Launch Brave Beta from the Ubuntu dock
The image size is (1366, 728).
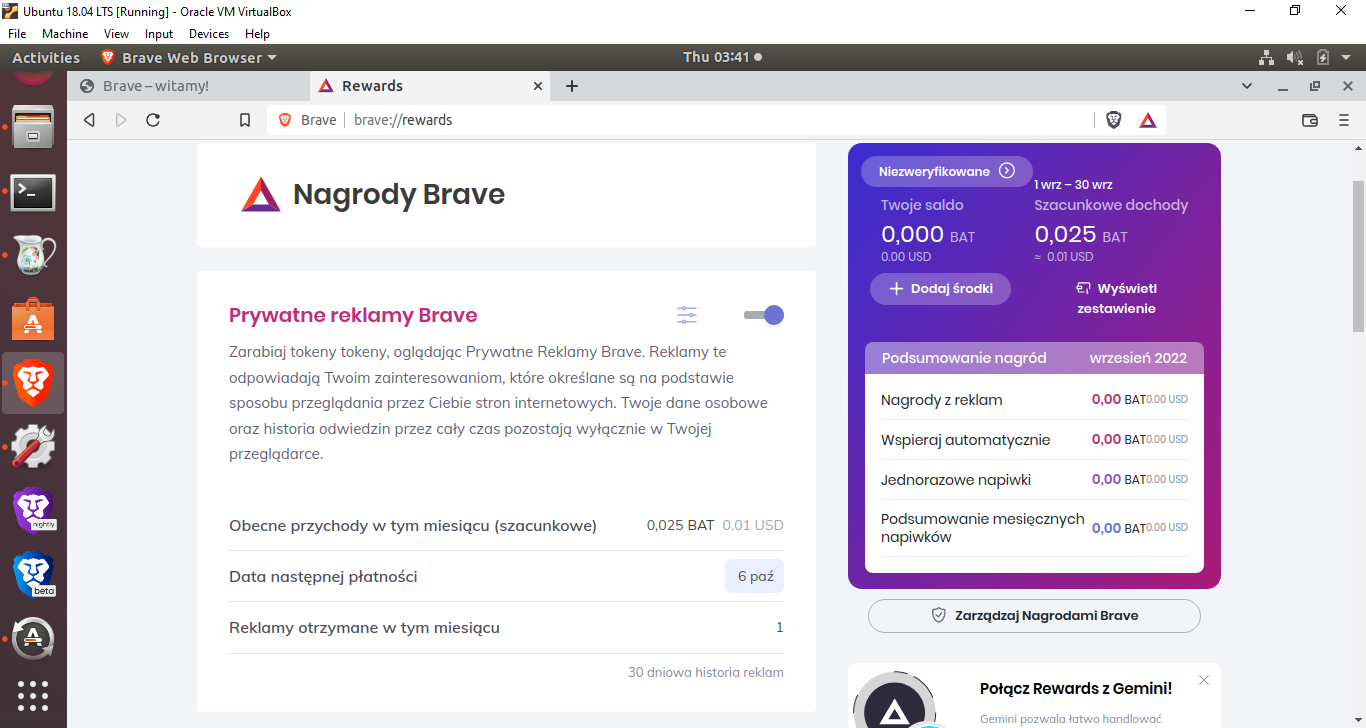[x=33, y=574]
